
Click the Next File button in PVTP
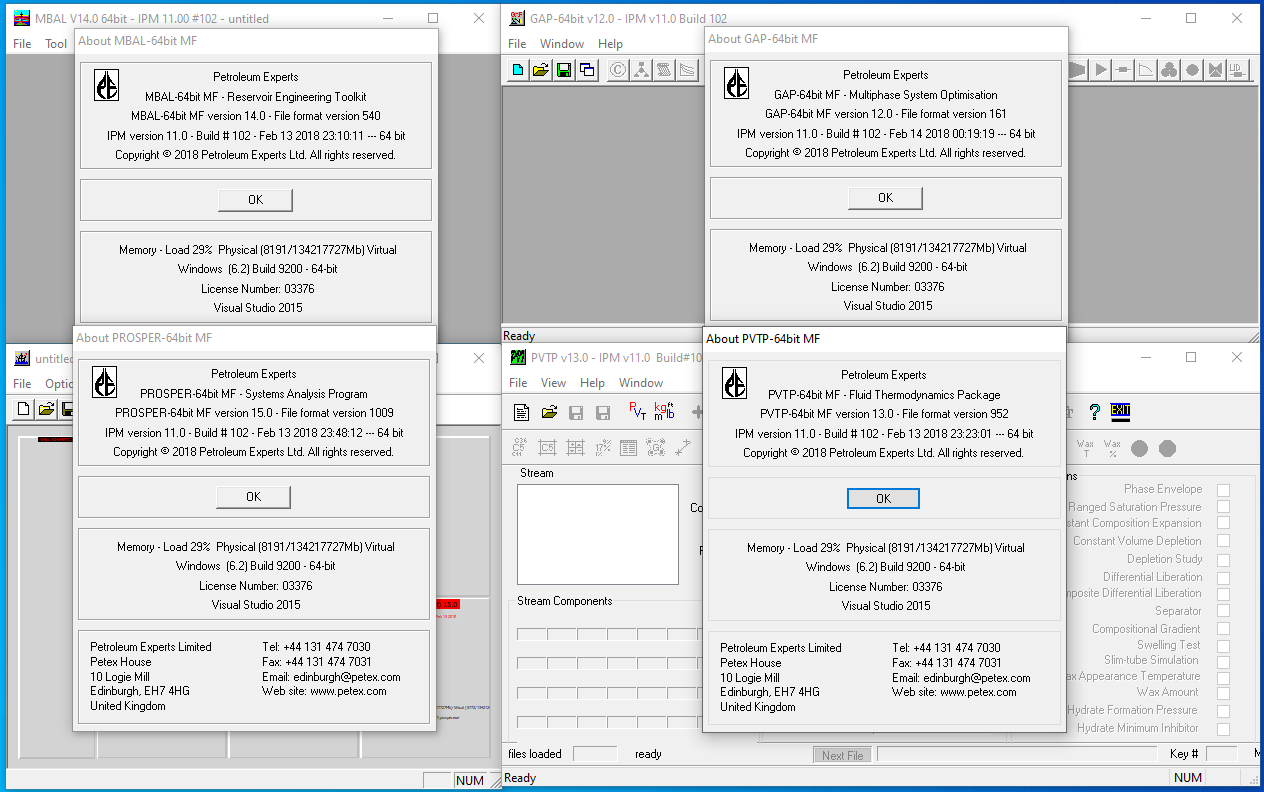[842, 756]
